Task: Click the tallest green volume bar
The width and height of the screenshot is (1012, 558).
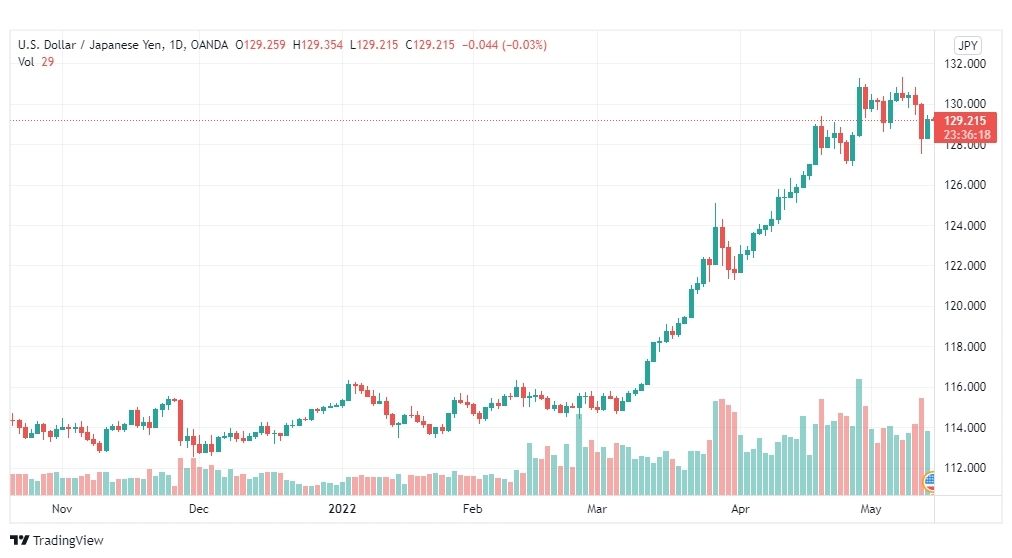Action: (859, 437)
